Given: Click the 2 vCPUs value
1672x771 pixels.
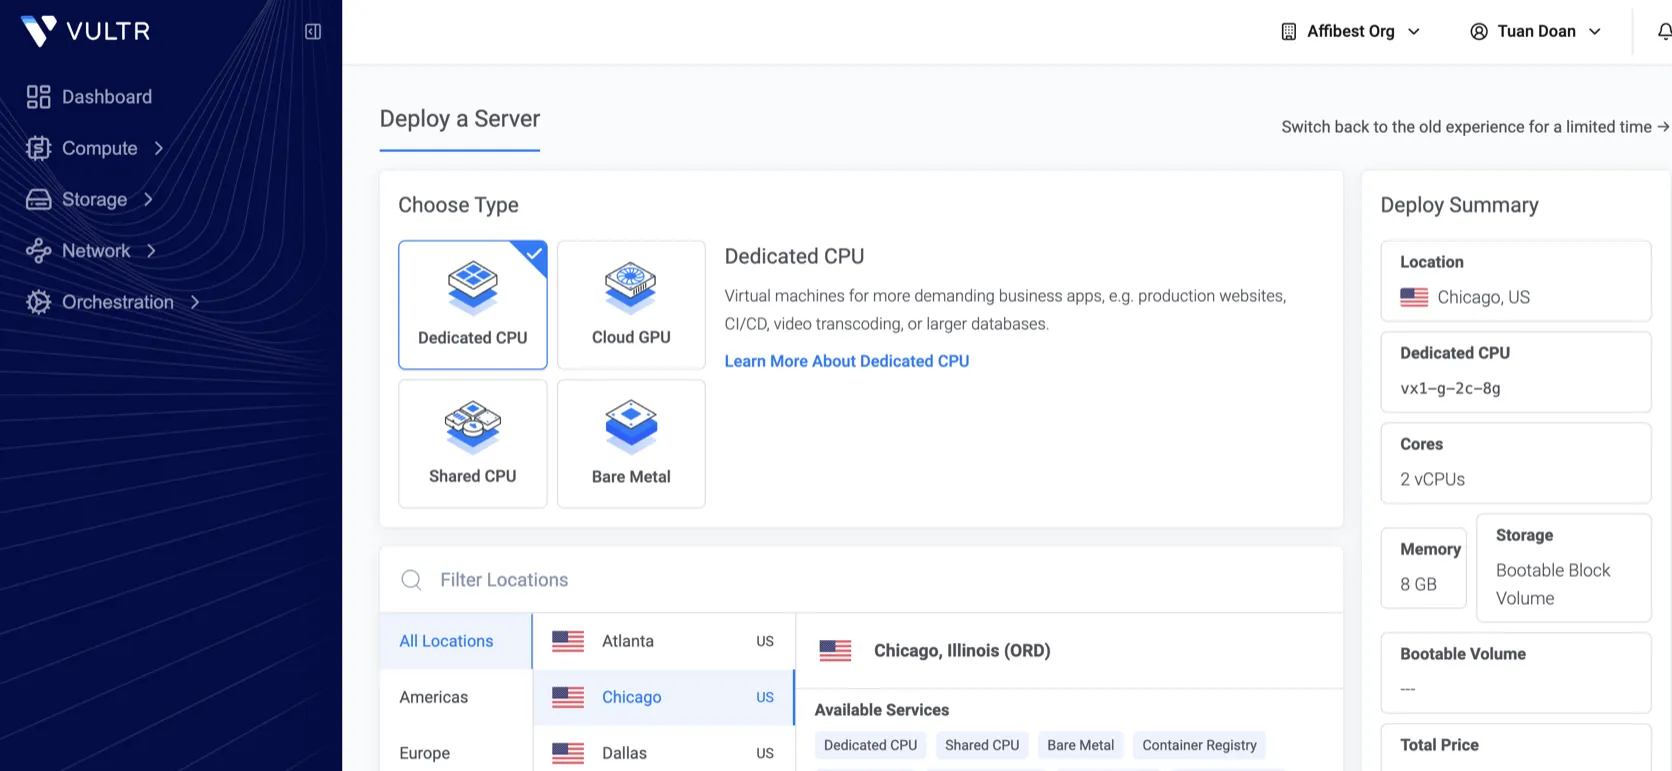Looking at the screenshot, I should 1432,479.
